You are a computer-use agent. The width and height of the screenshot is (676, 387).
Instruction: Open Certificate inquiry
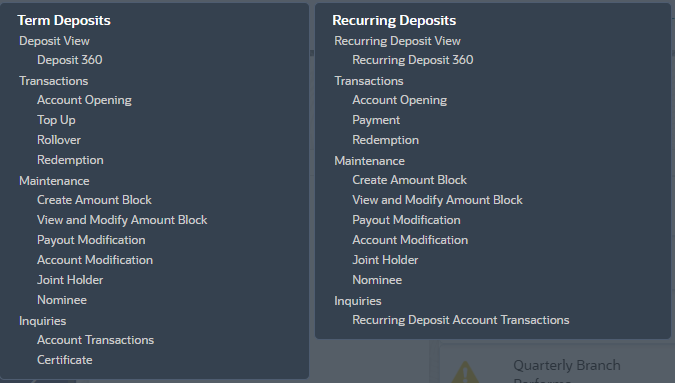tap(65, 360)
